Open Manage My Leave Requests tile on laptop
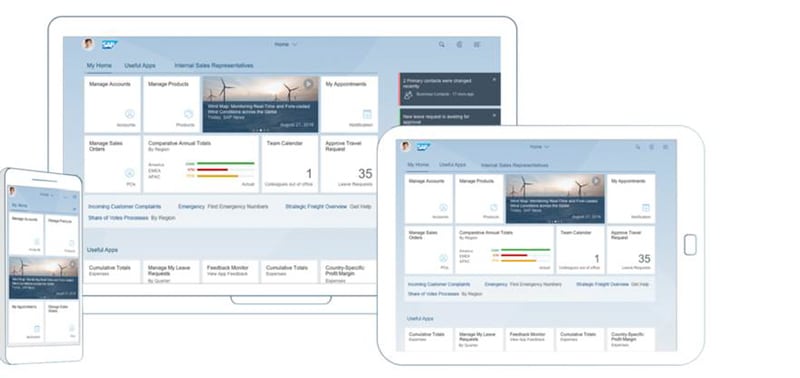Viewport: 800px width, 378px height. pos(171,272)
